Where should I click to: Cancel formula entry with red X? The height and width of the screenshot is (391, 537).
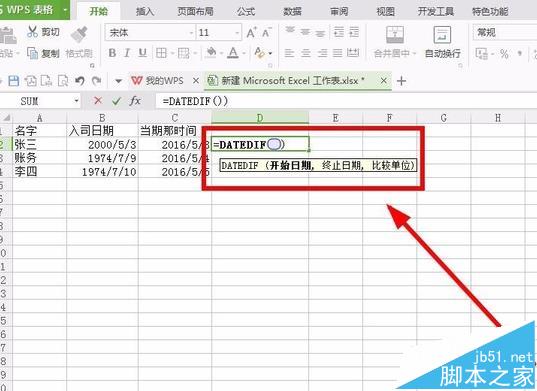coord(98,101)
